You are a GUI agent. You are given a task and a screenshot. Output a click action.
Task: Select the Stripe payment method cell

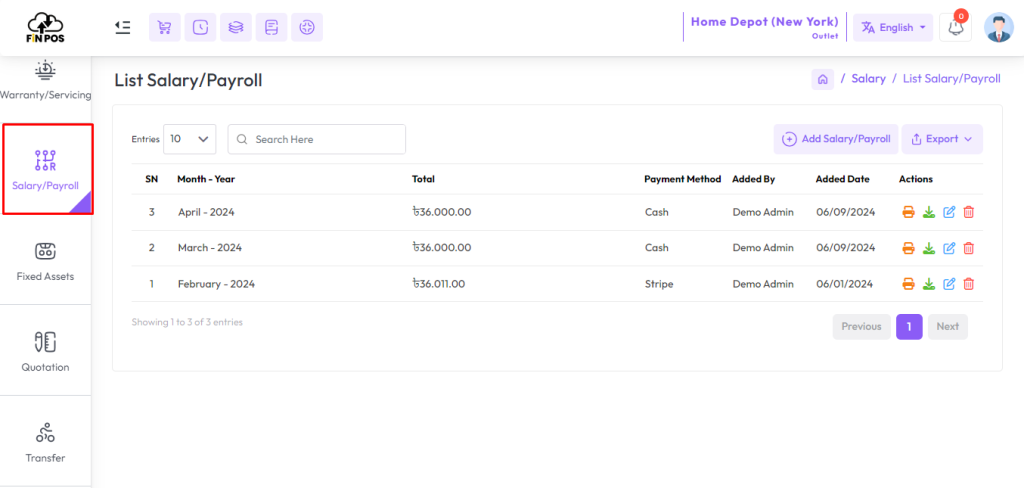(x=658, y=284)
